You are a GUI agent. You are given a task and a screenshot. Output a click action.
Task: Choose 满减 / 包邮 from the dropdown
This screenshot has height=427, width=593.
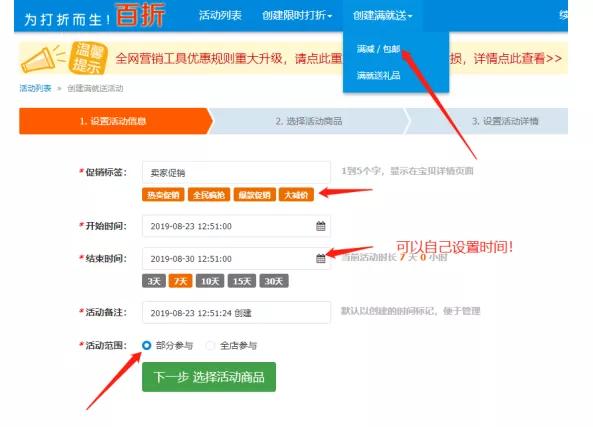click(x=378, y=49)
